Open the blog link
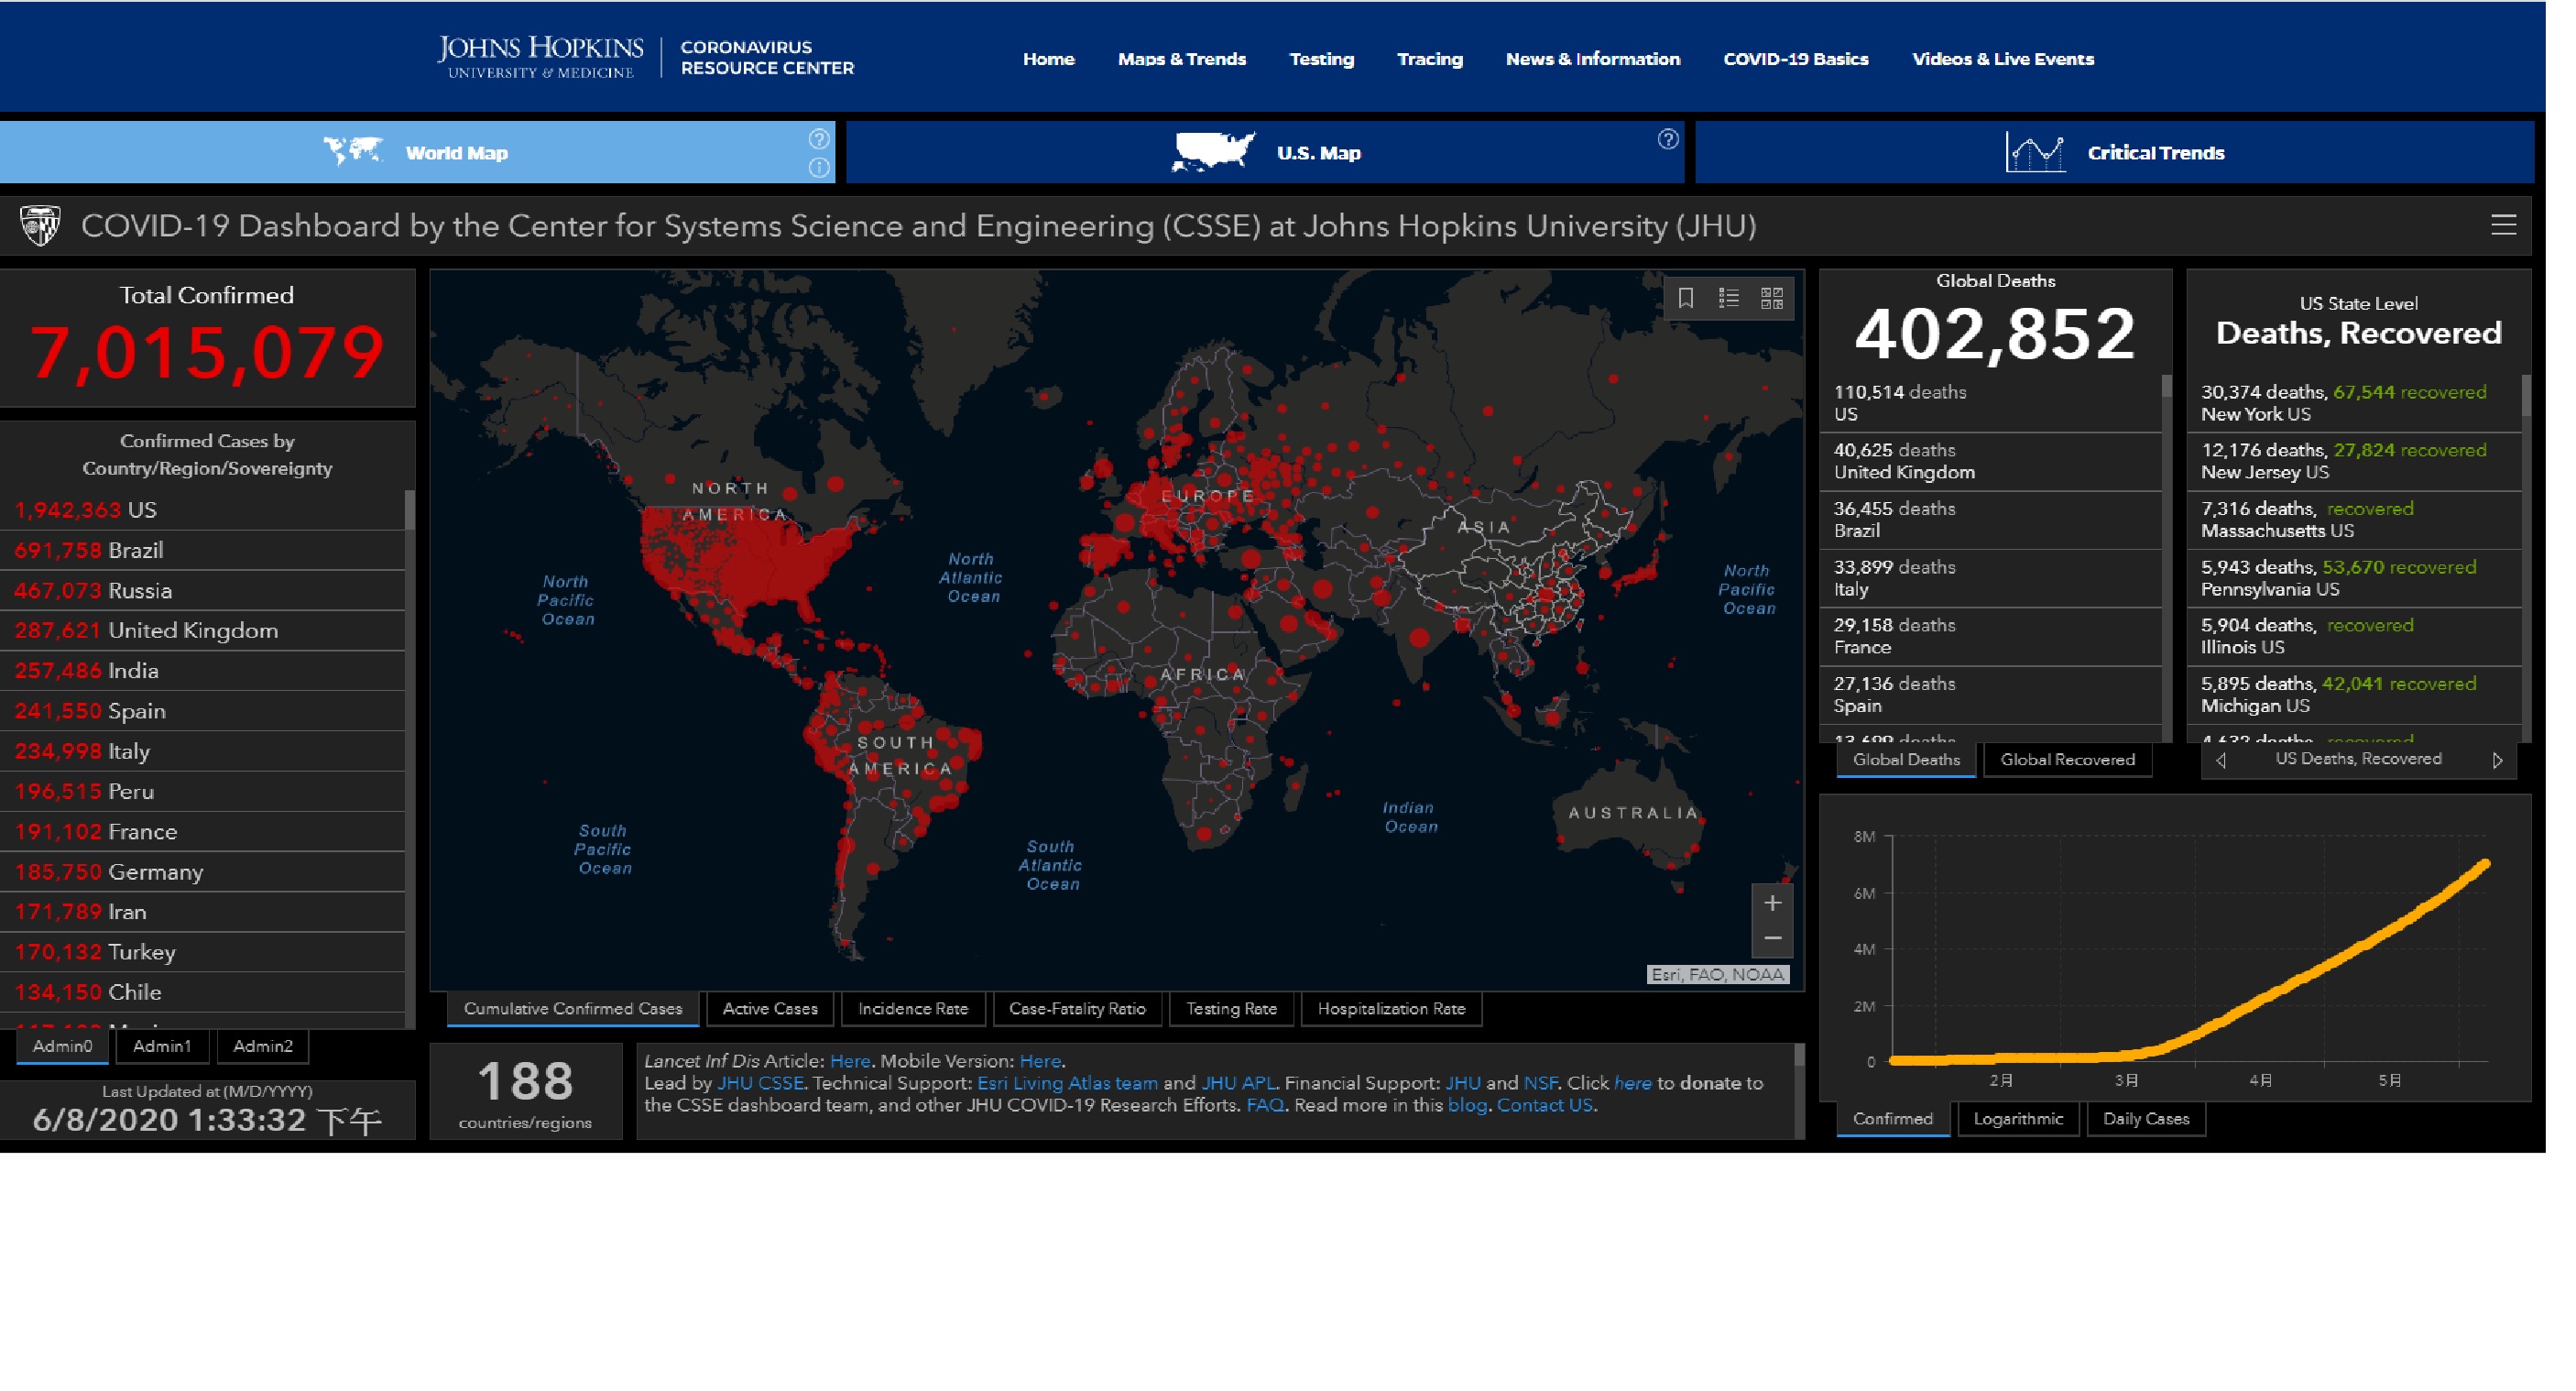 click(1466, 1105)
